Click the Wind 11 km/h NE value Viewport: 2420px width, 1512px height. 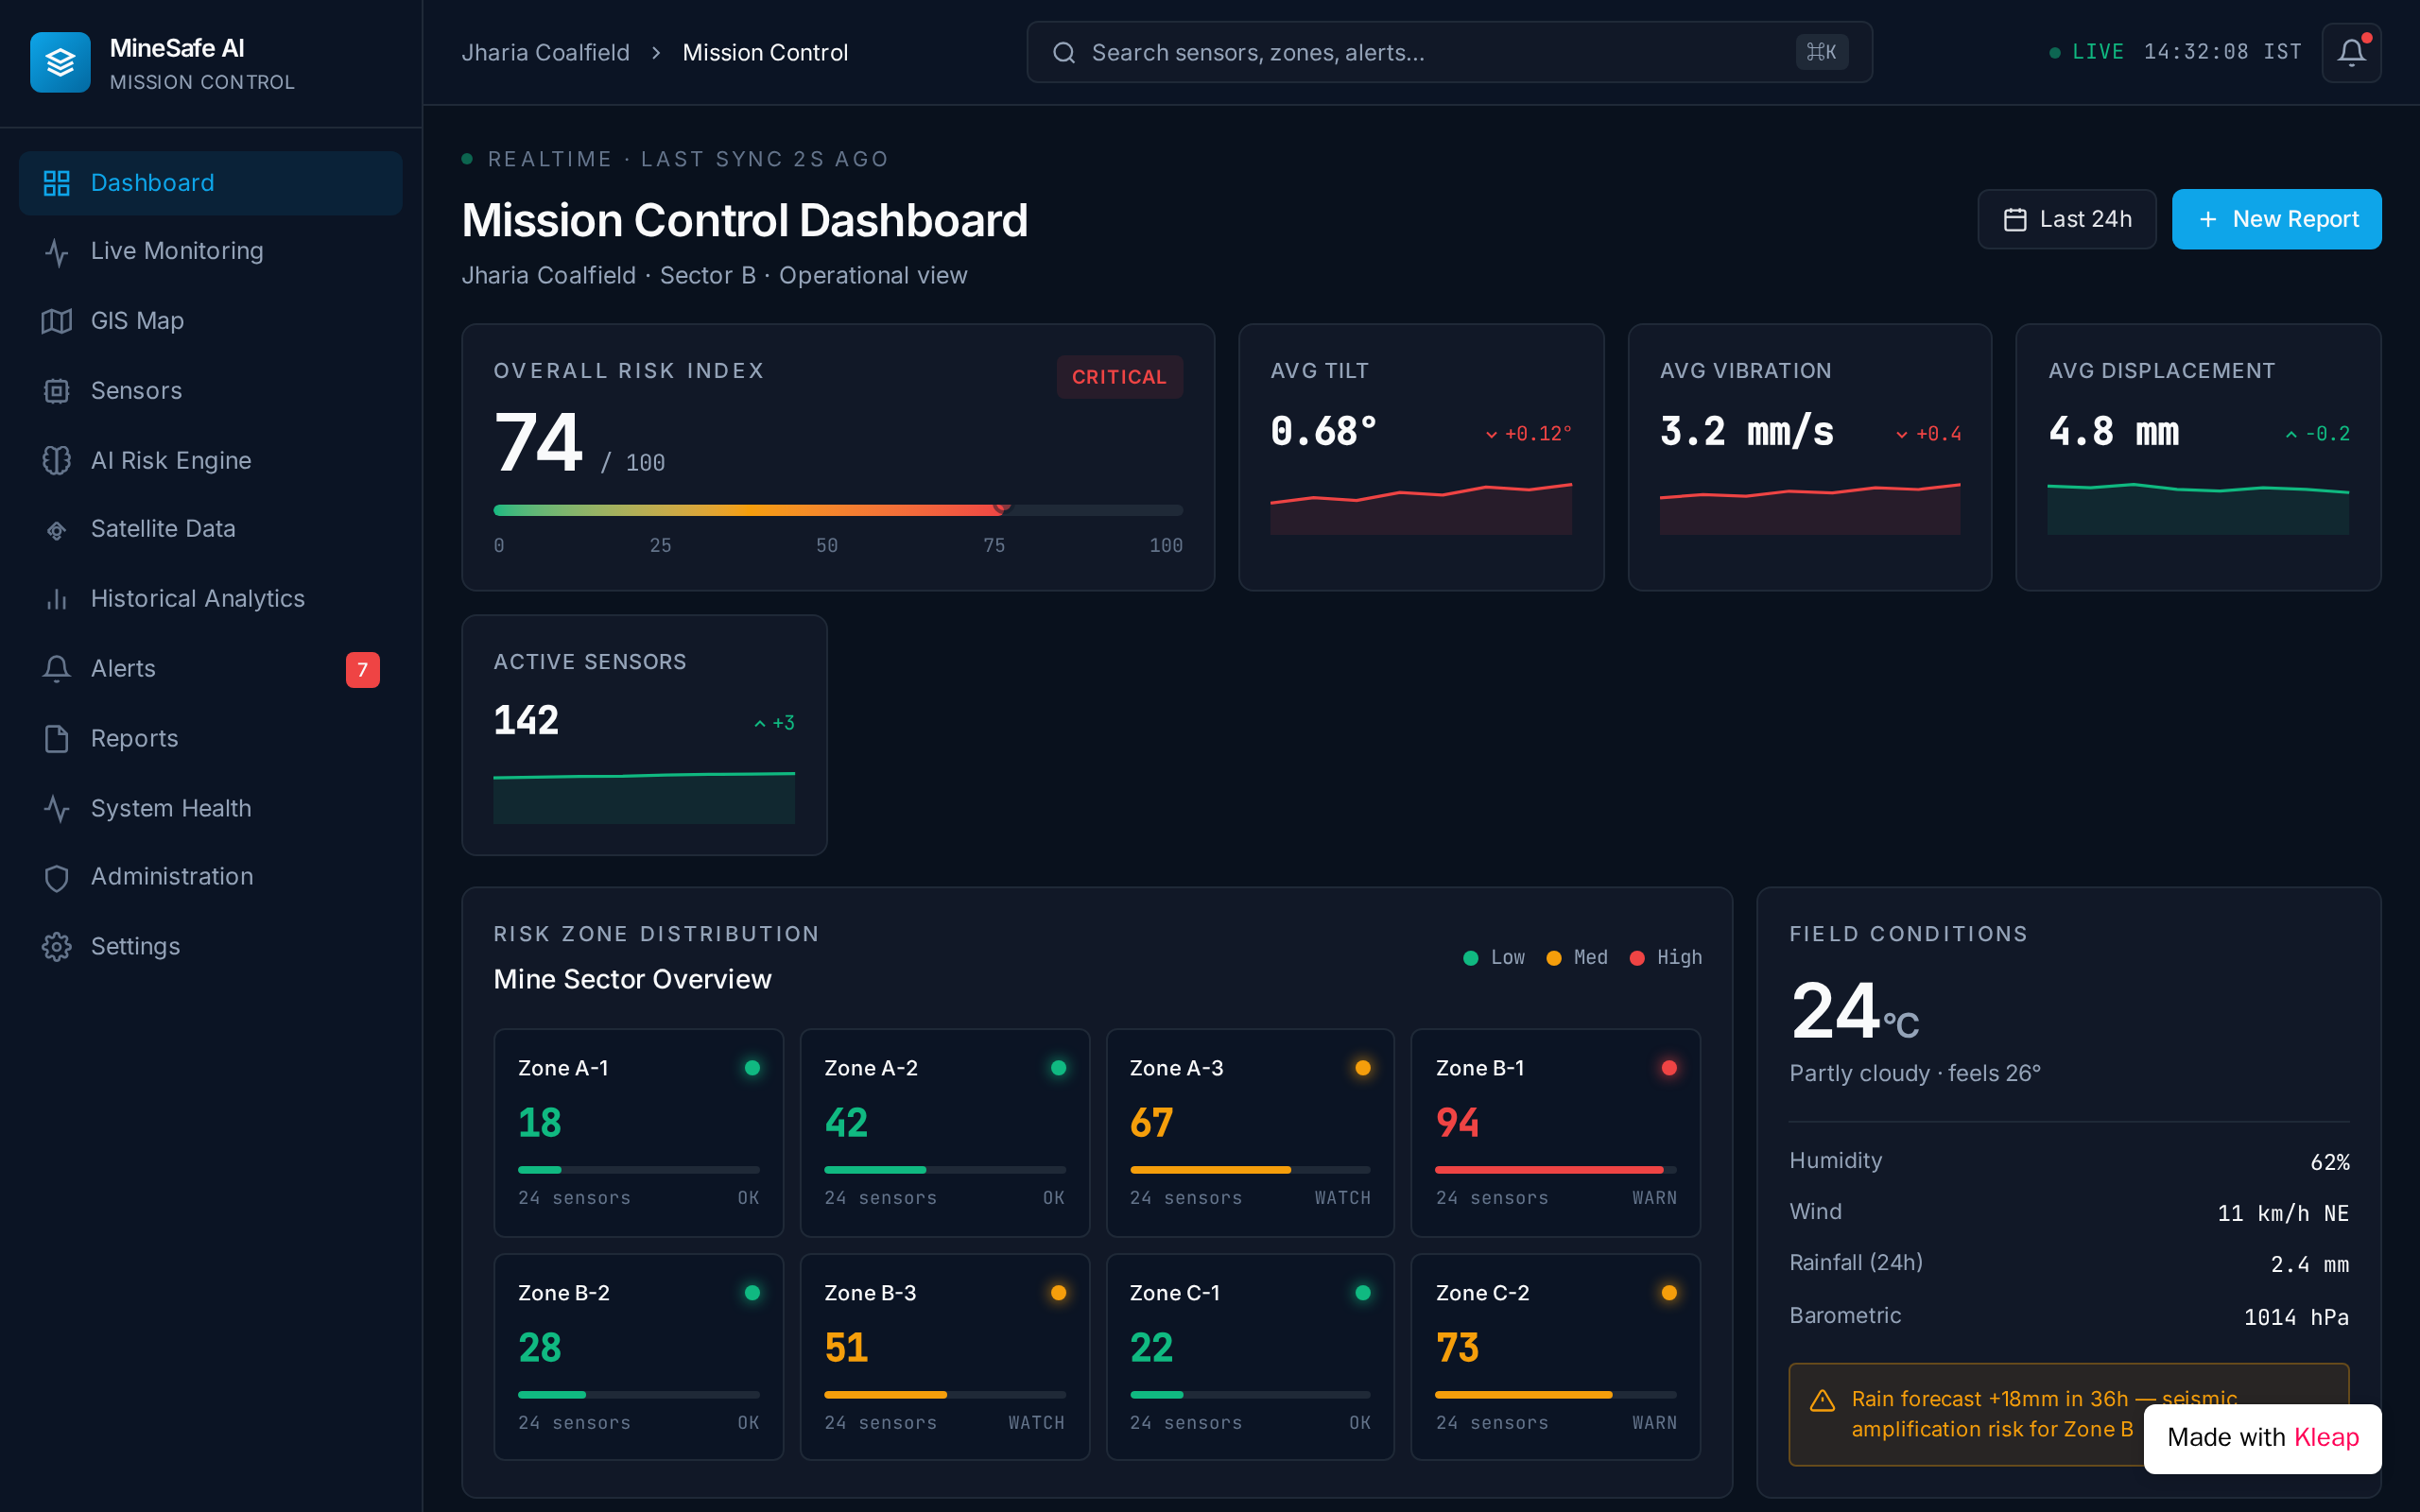(x=2283, y=1213)
